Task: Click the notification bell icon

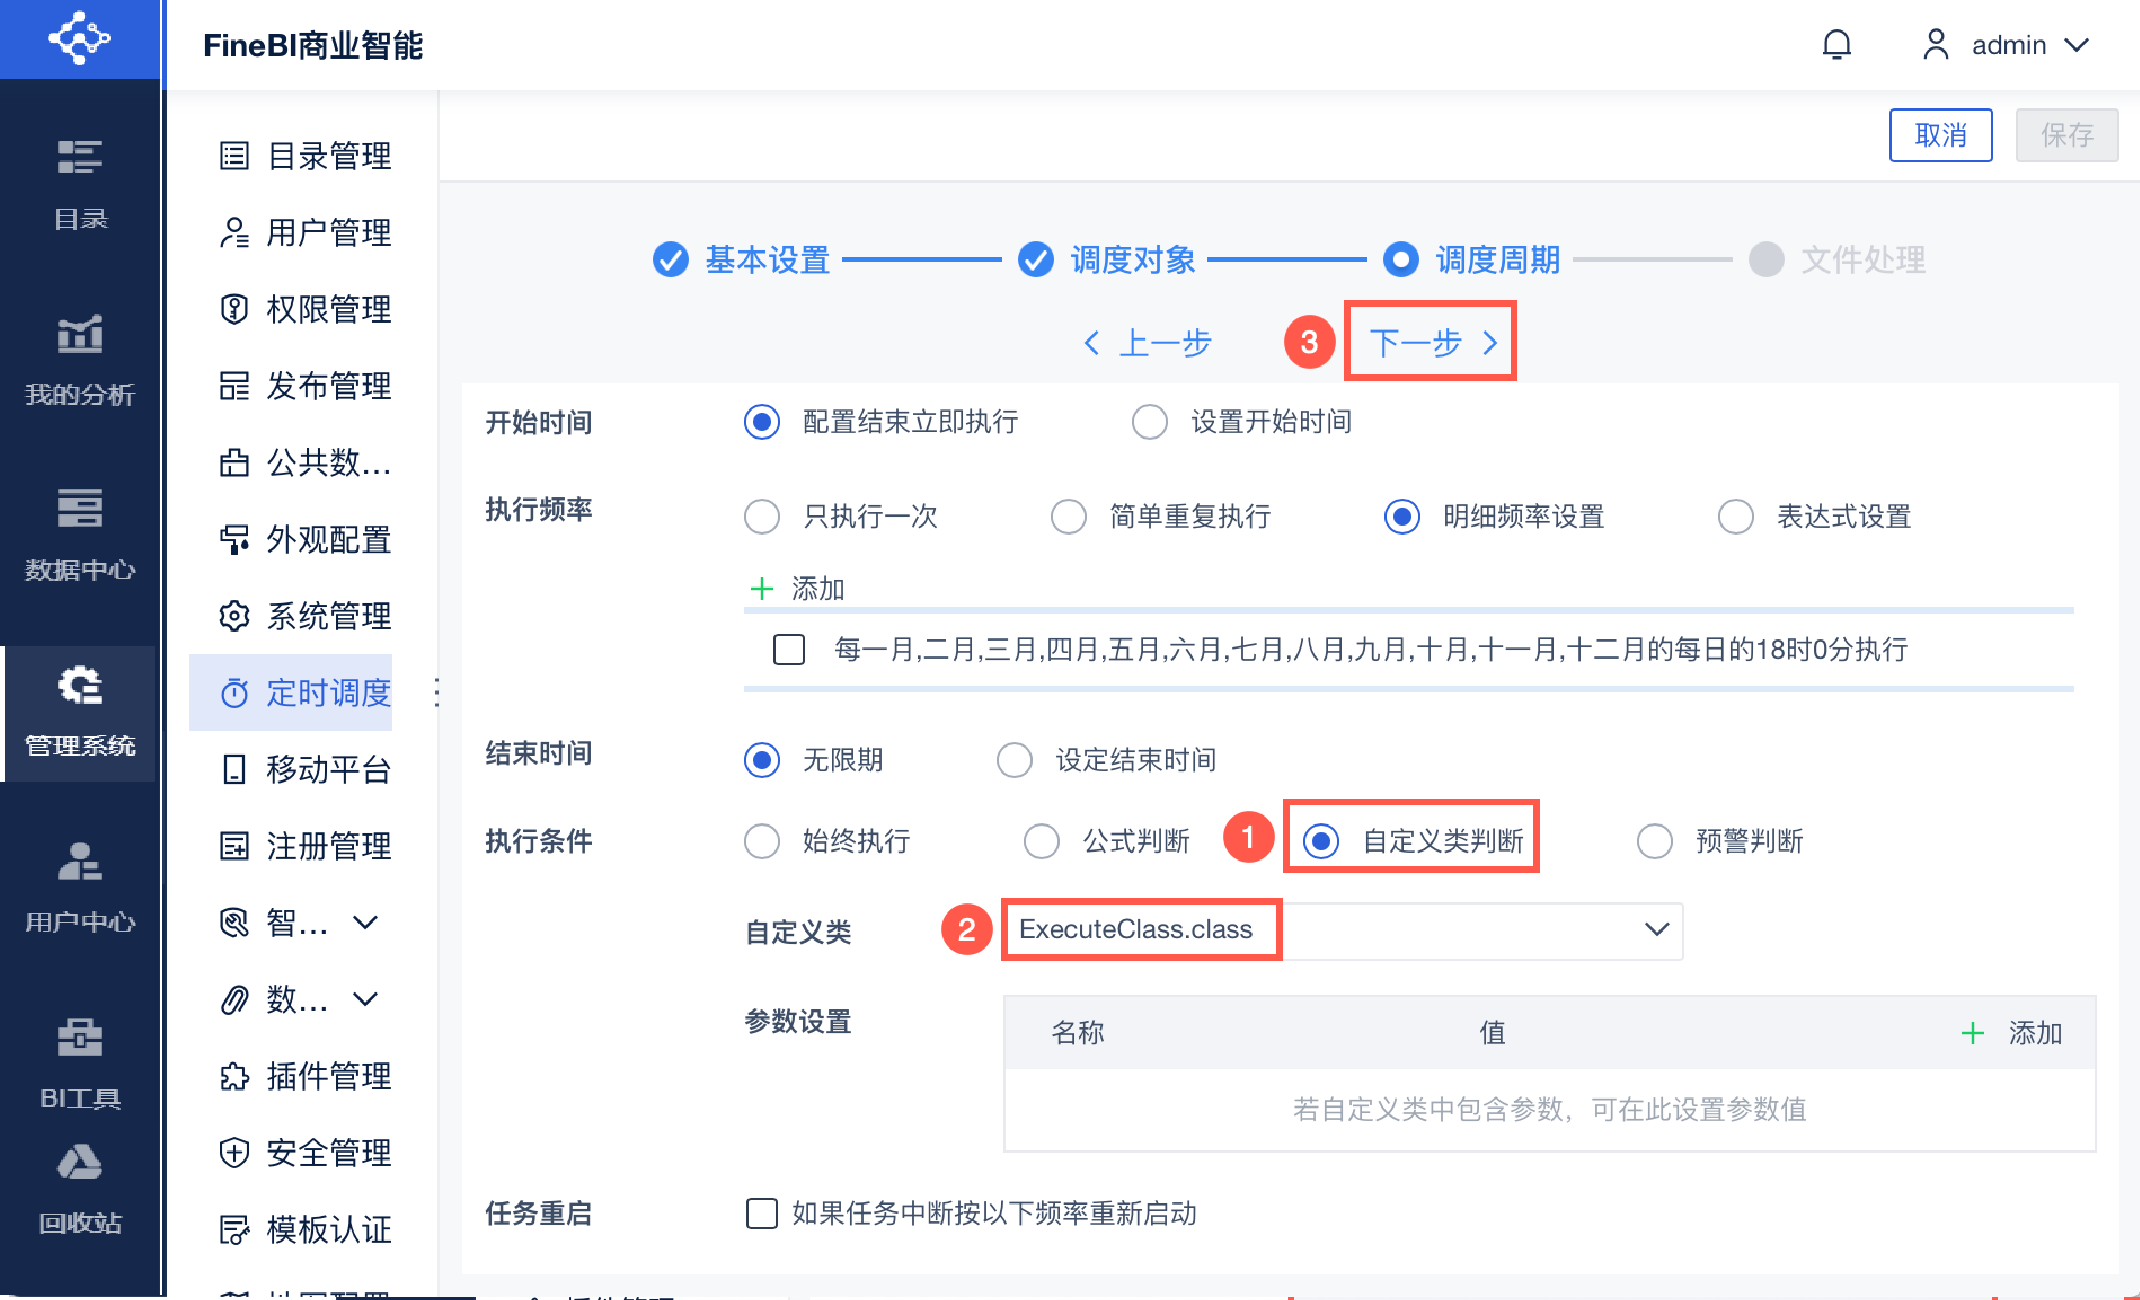Action: [1836, 45]
